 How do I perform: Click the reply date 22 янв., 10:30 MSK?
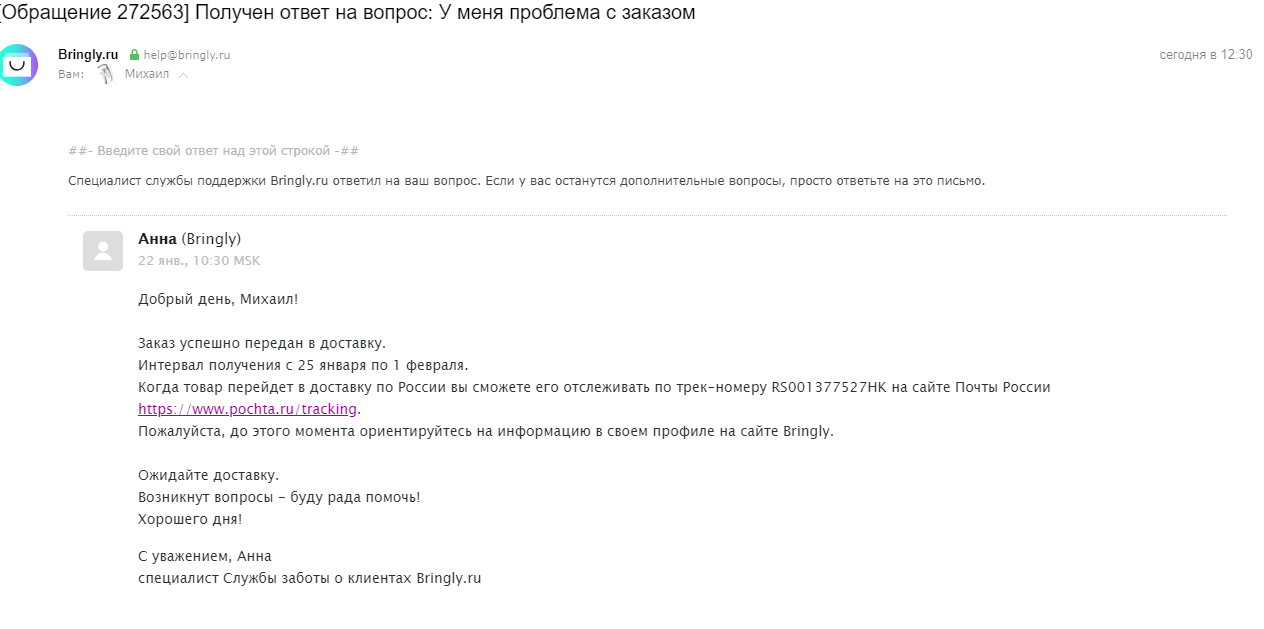[x=199, y=261]
